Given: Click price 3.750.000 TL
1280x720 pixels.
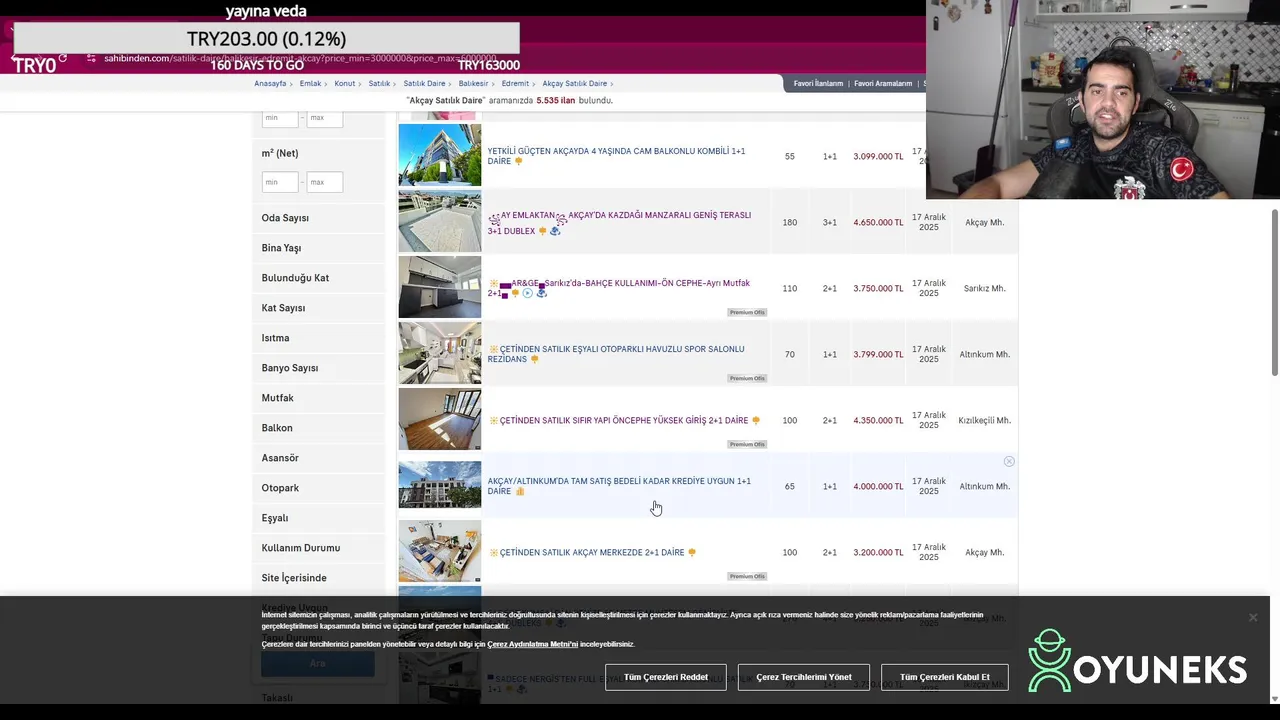Looking at the screenshot, I should pyautogui.click(x=878, y=289).
